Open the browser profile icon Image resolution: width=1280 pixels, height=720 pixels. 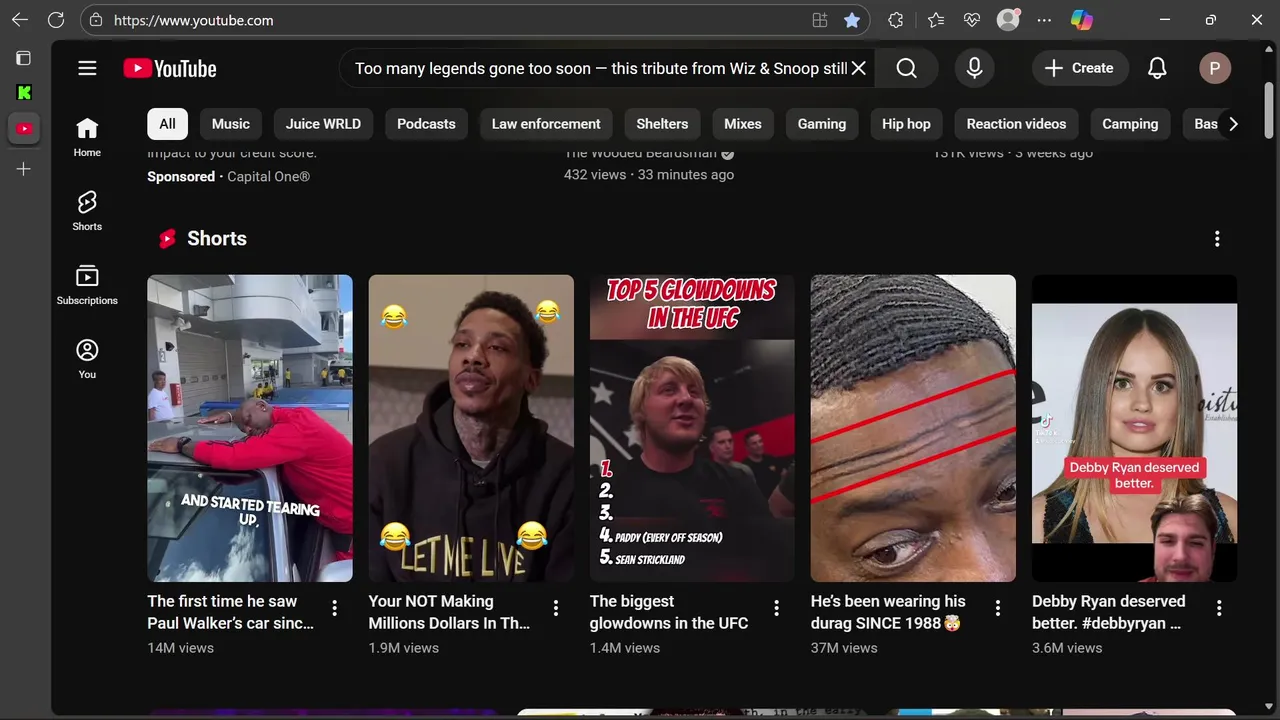tap(1008, 20)
